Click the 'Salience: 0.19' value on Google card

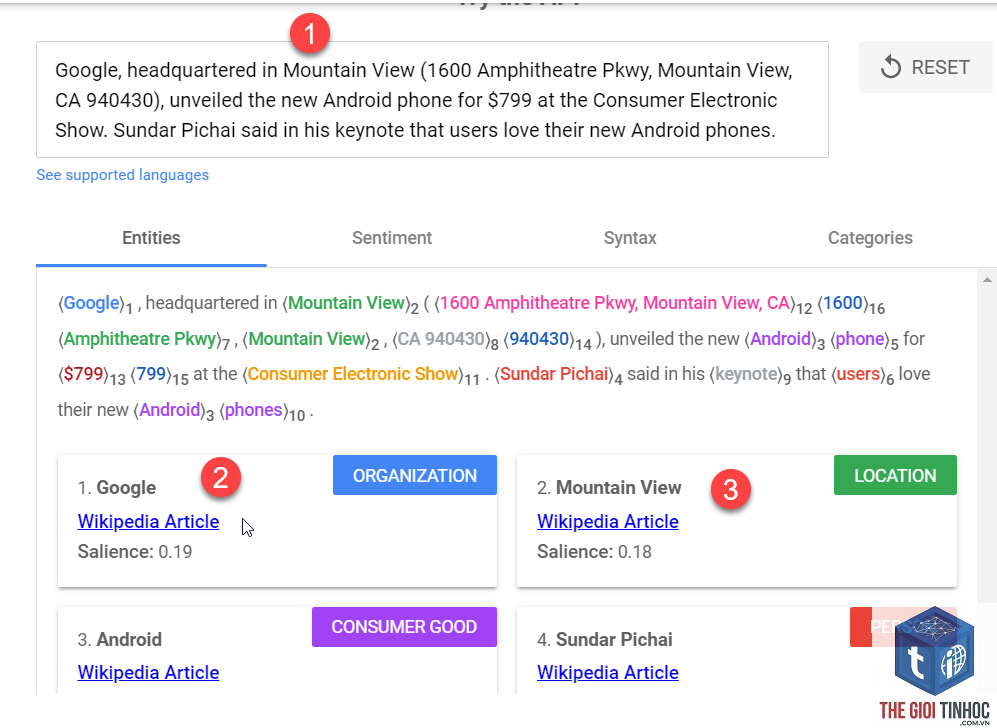point(135,552)
